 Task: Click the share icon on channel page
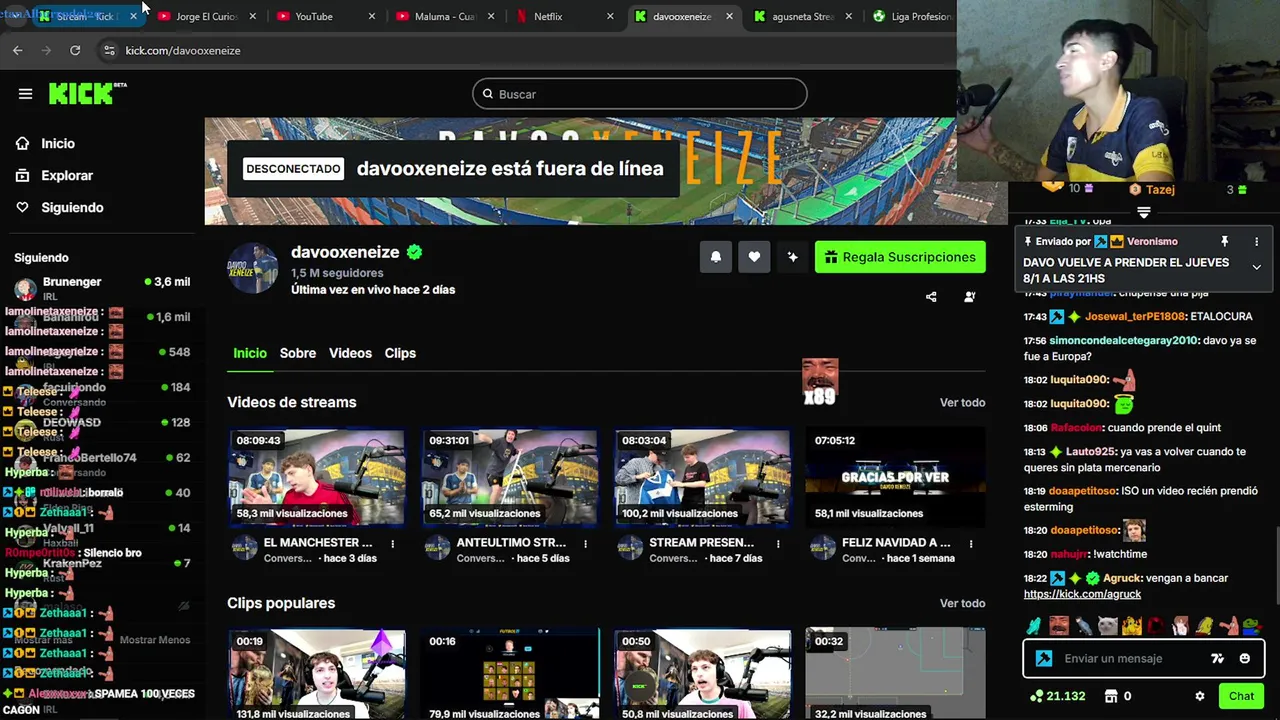(931, 297)
